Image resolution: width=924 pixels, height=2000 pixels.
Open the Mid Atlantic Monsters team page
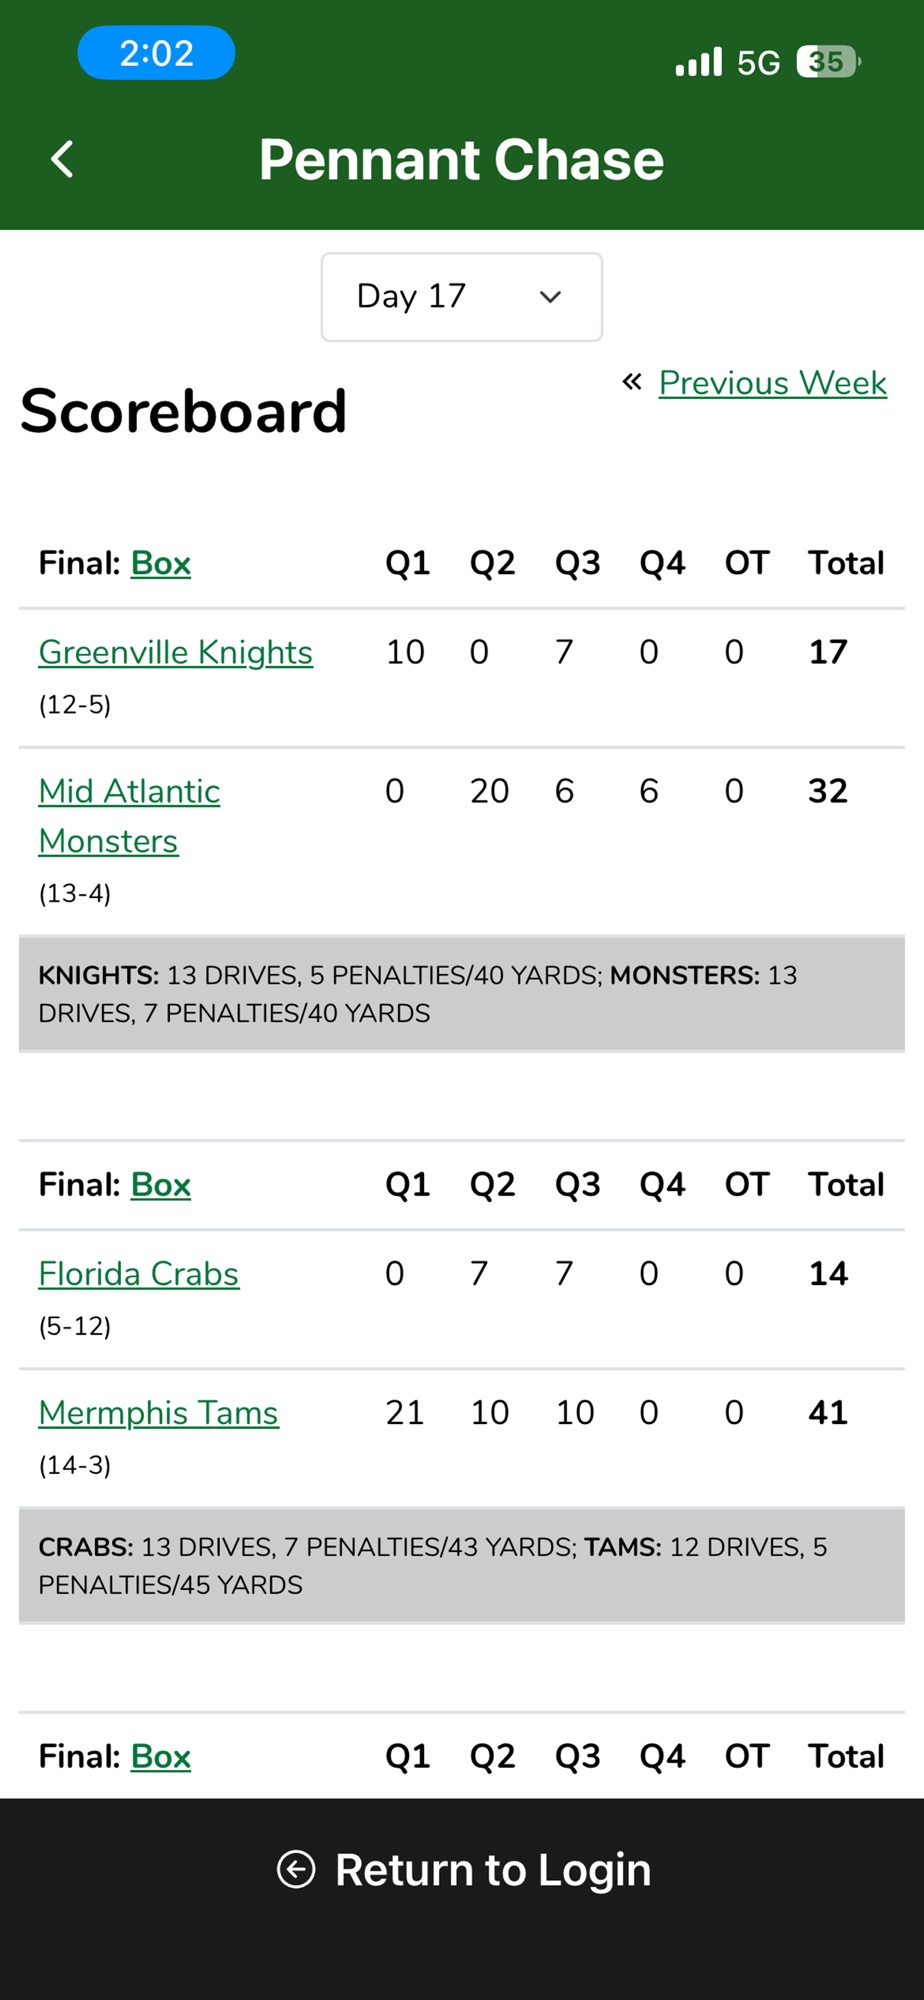pos(129,816)
